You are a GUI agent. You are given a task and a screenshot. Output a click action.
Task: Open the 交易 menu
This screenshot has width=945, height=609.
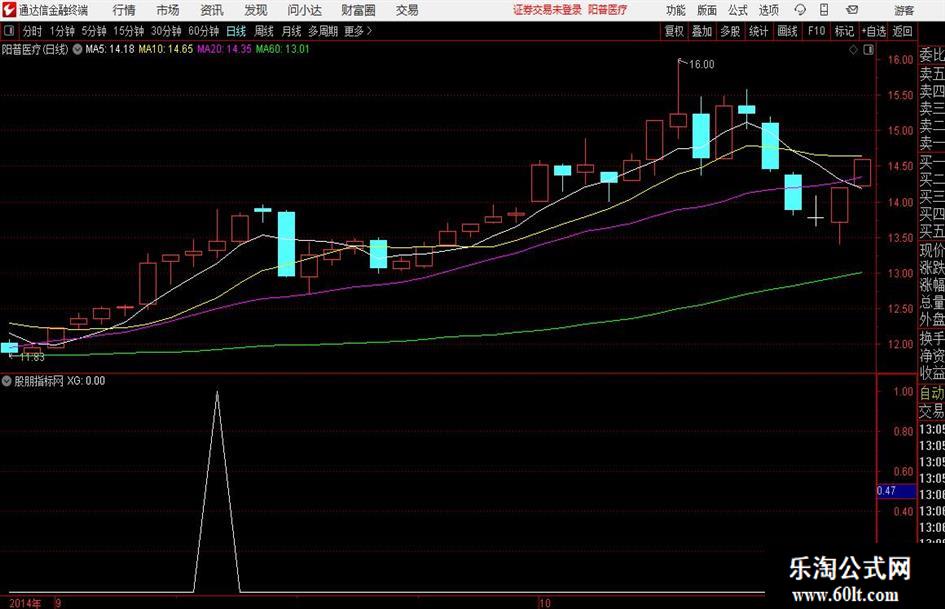[407, 10]
